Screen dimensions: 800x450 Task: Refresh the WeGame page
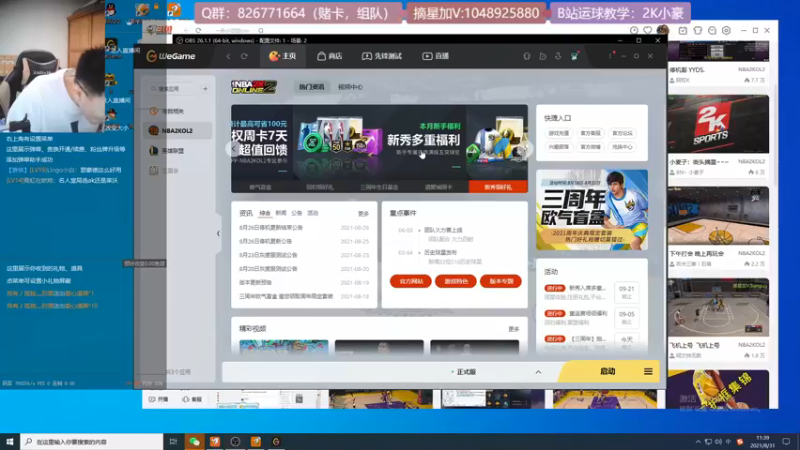click(244, 56)
